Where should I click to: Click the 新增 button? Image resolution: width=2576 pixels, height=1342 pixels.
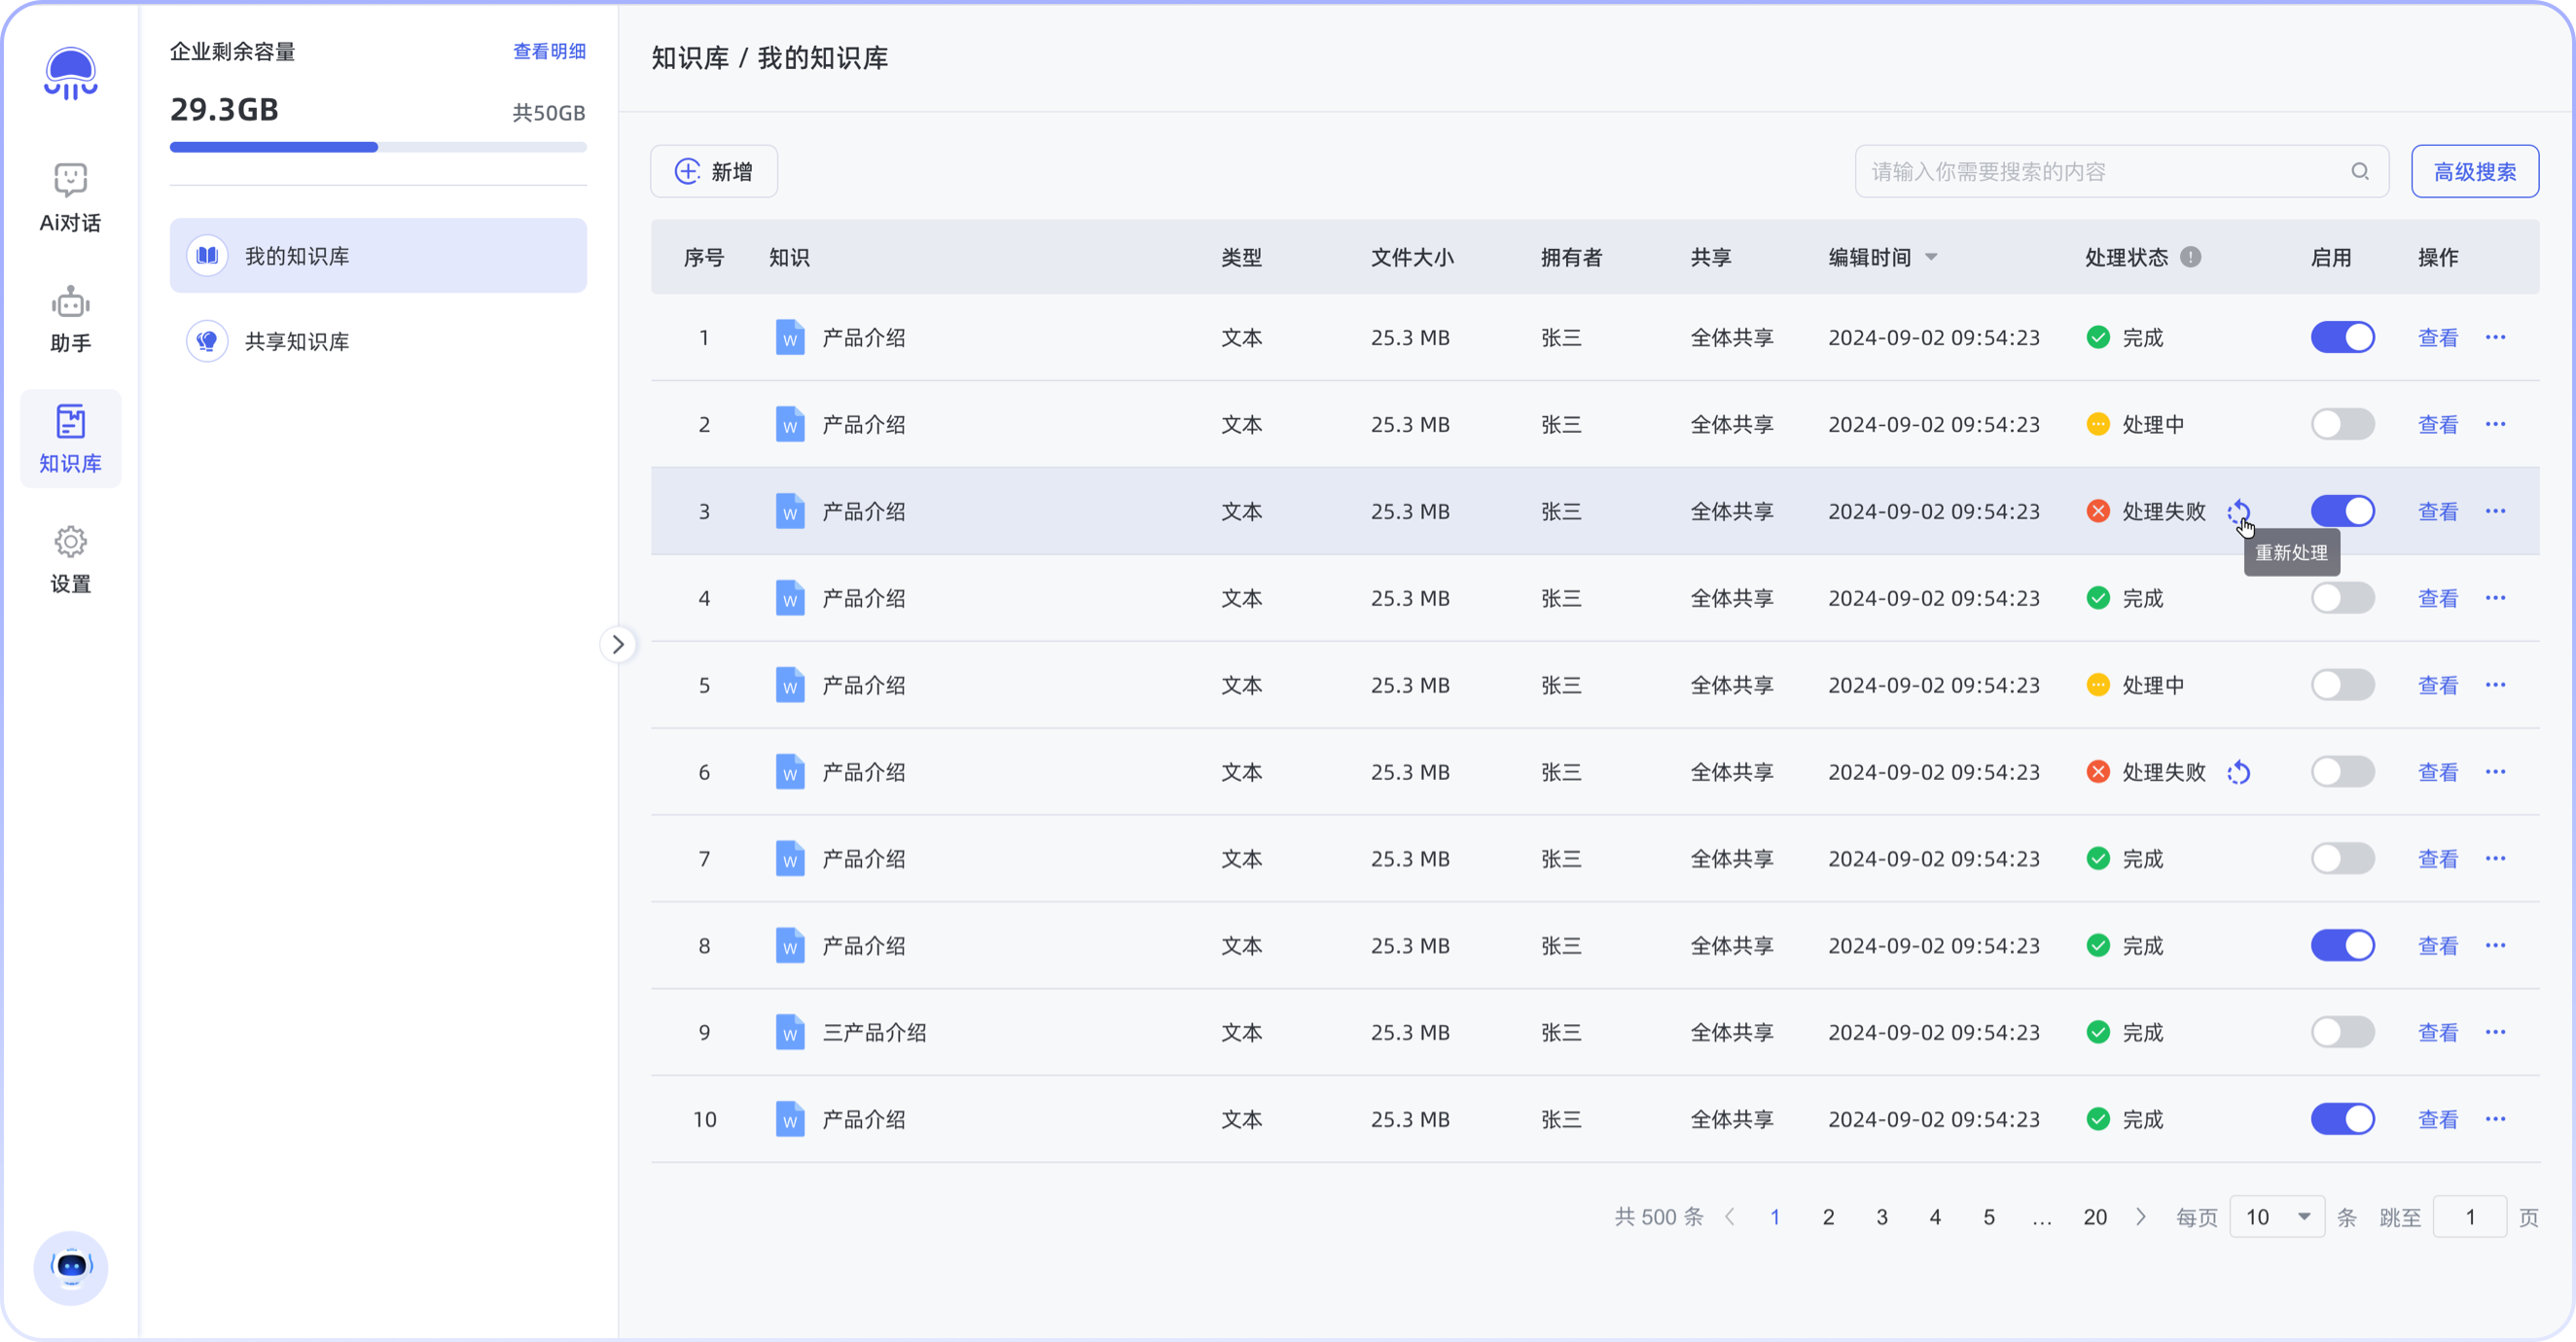[714, 171]
